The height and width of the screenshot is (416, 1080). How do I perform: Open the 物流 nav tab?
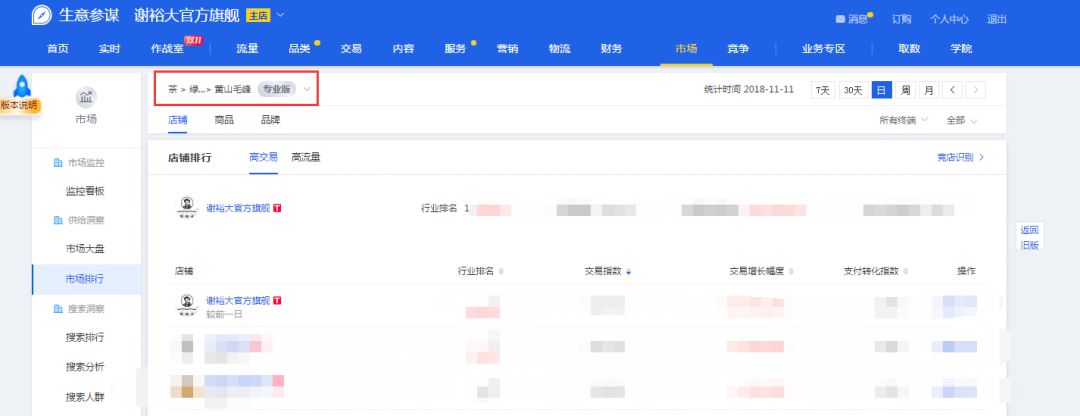pyautogui.click(x=559, y=49)
